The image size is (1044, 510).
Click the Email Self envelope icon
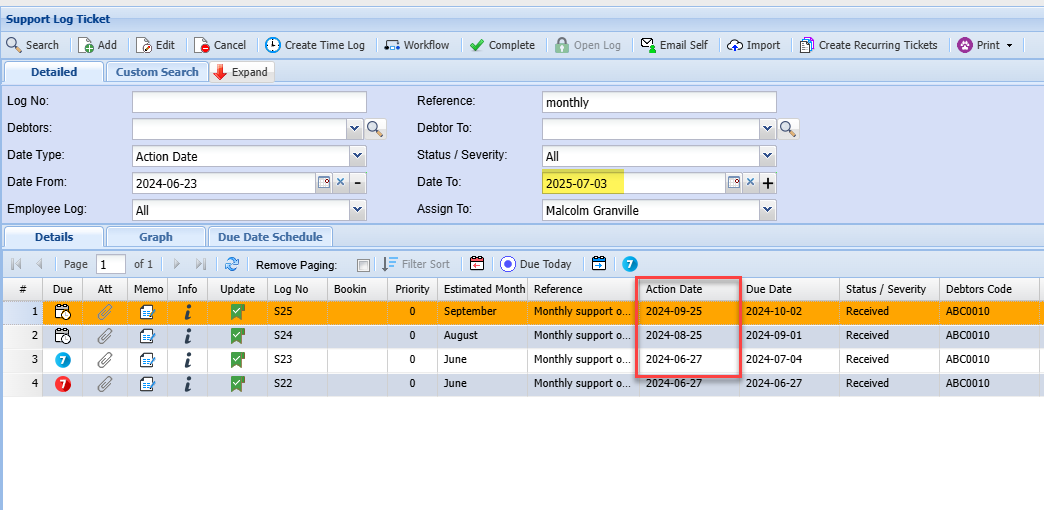(x=648, y=45)
